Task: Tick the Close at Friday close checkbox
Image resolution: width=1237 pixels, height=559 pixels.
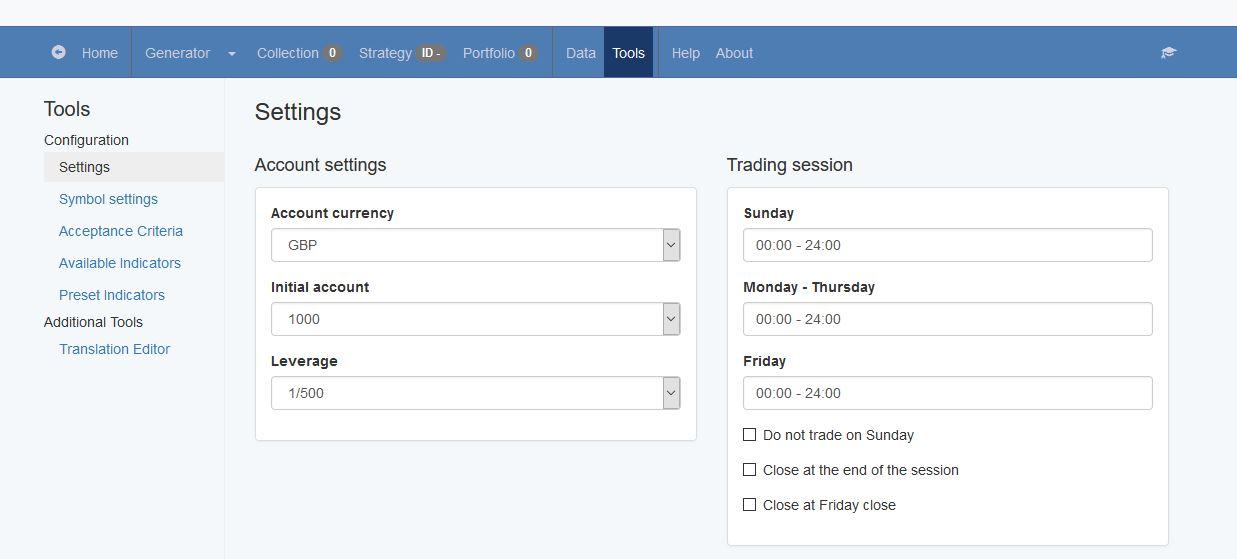Action: (749, 505)
